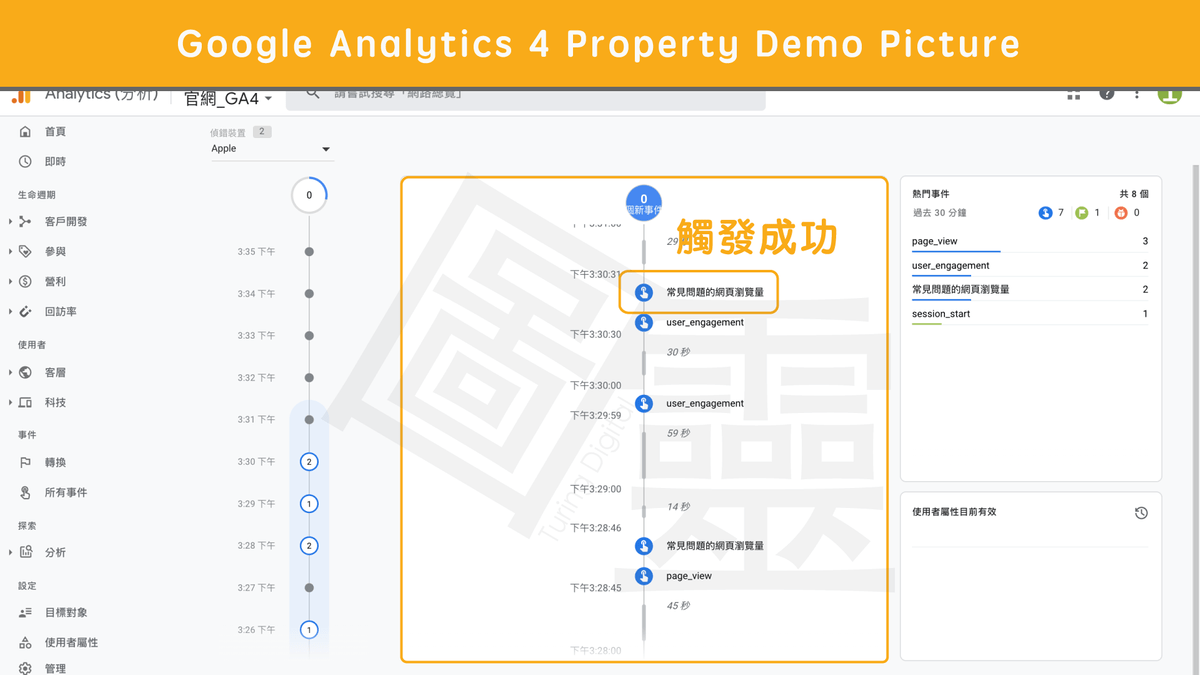Open 常見問題的網頁瀏覽量 event just above page_view
Viewport: 1200px width, 675px height.
click(715, 546)
